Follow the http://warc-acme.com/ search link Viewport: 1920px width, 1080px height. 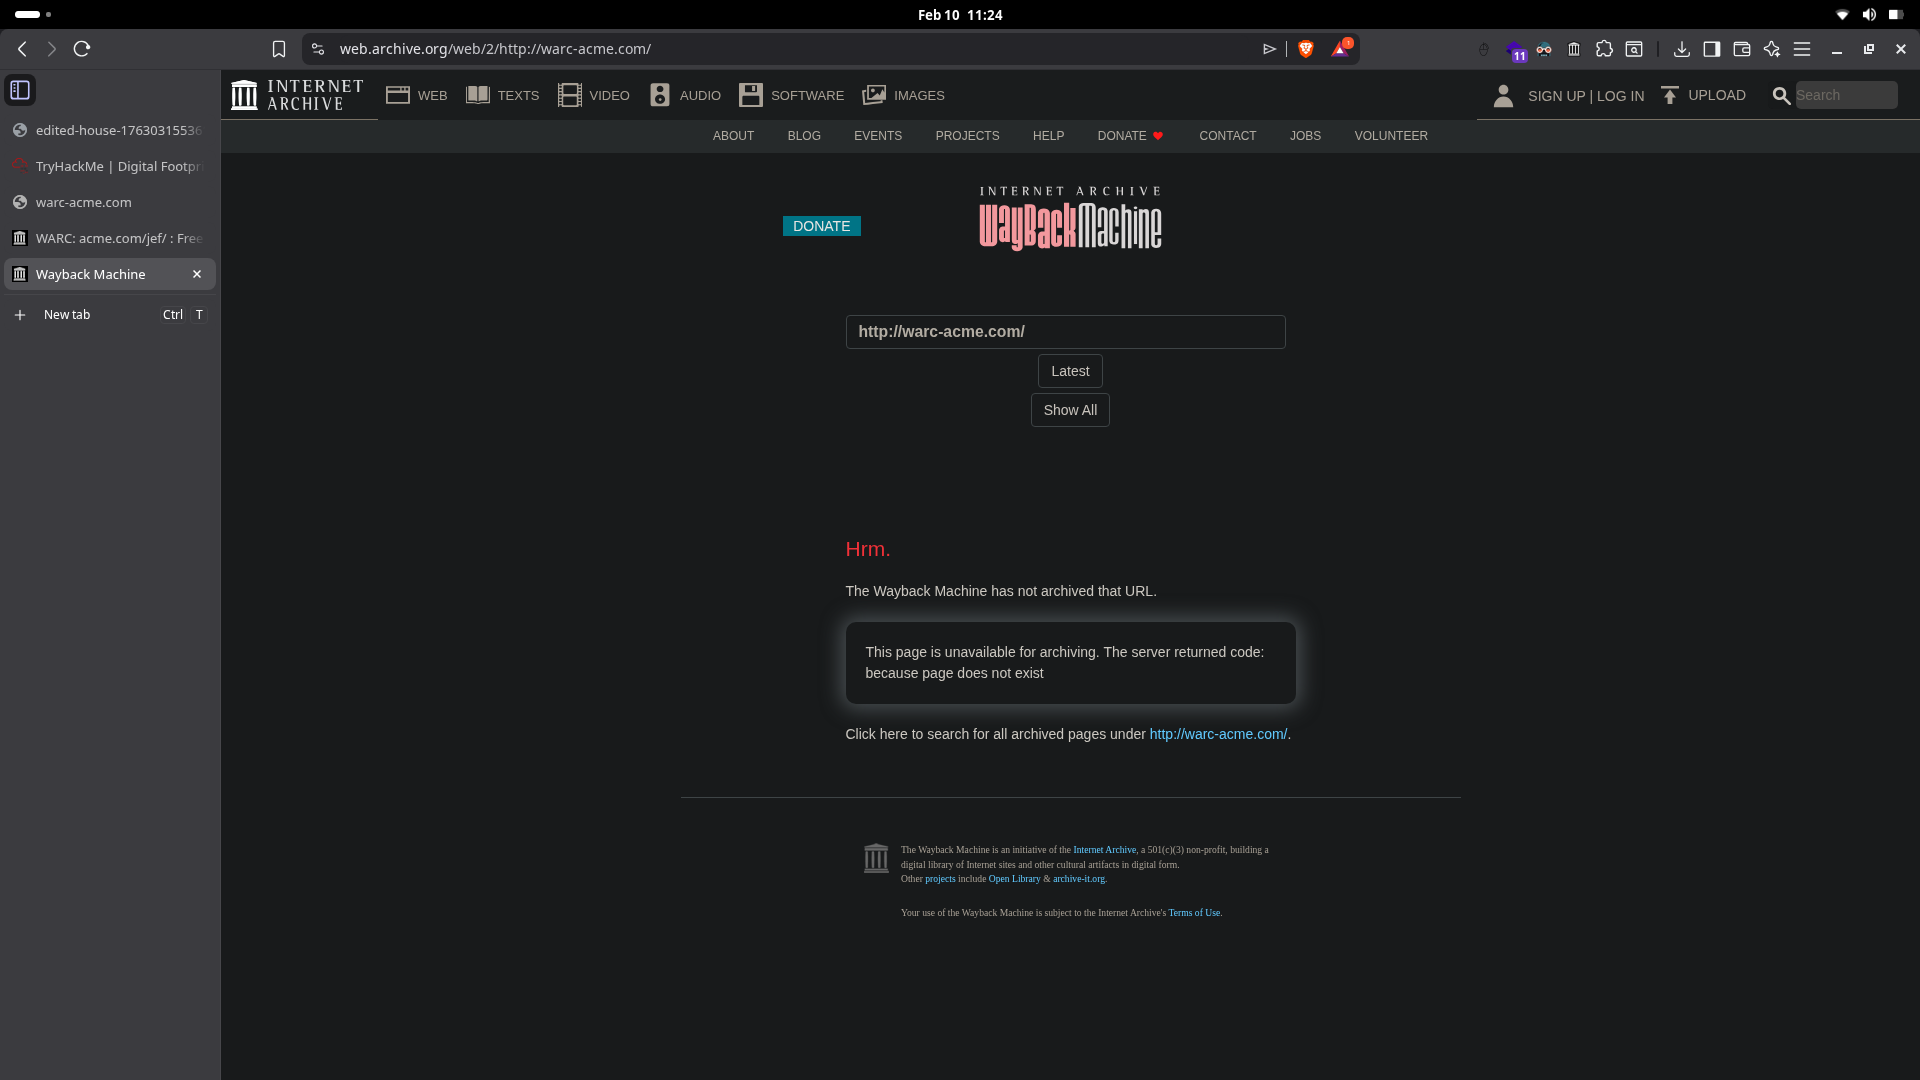1217,734
